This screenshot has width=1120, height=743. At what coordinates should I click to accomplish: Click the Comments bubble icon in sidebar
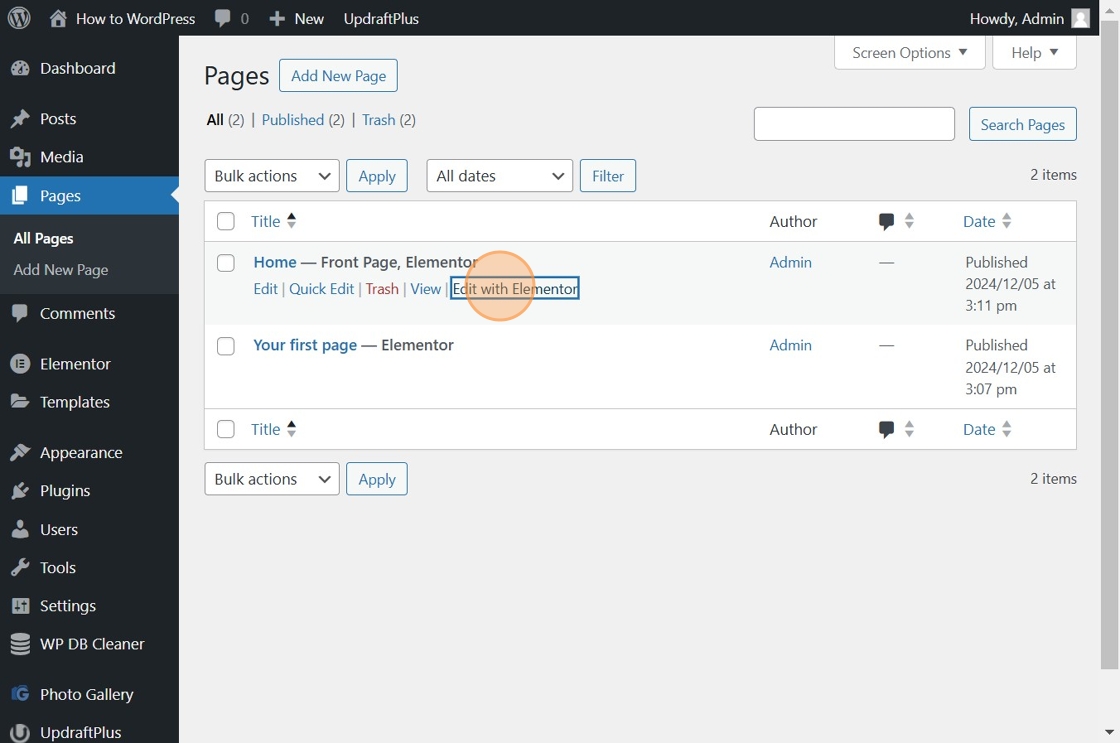click(20, 314)
